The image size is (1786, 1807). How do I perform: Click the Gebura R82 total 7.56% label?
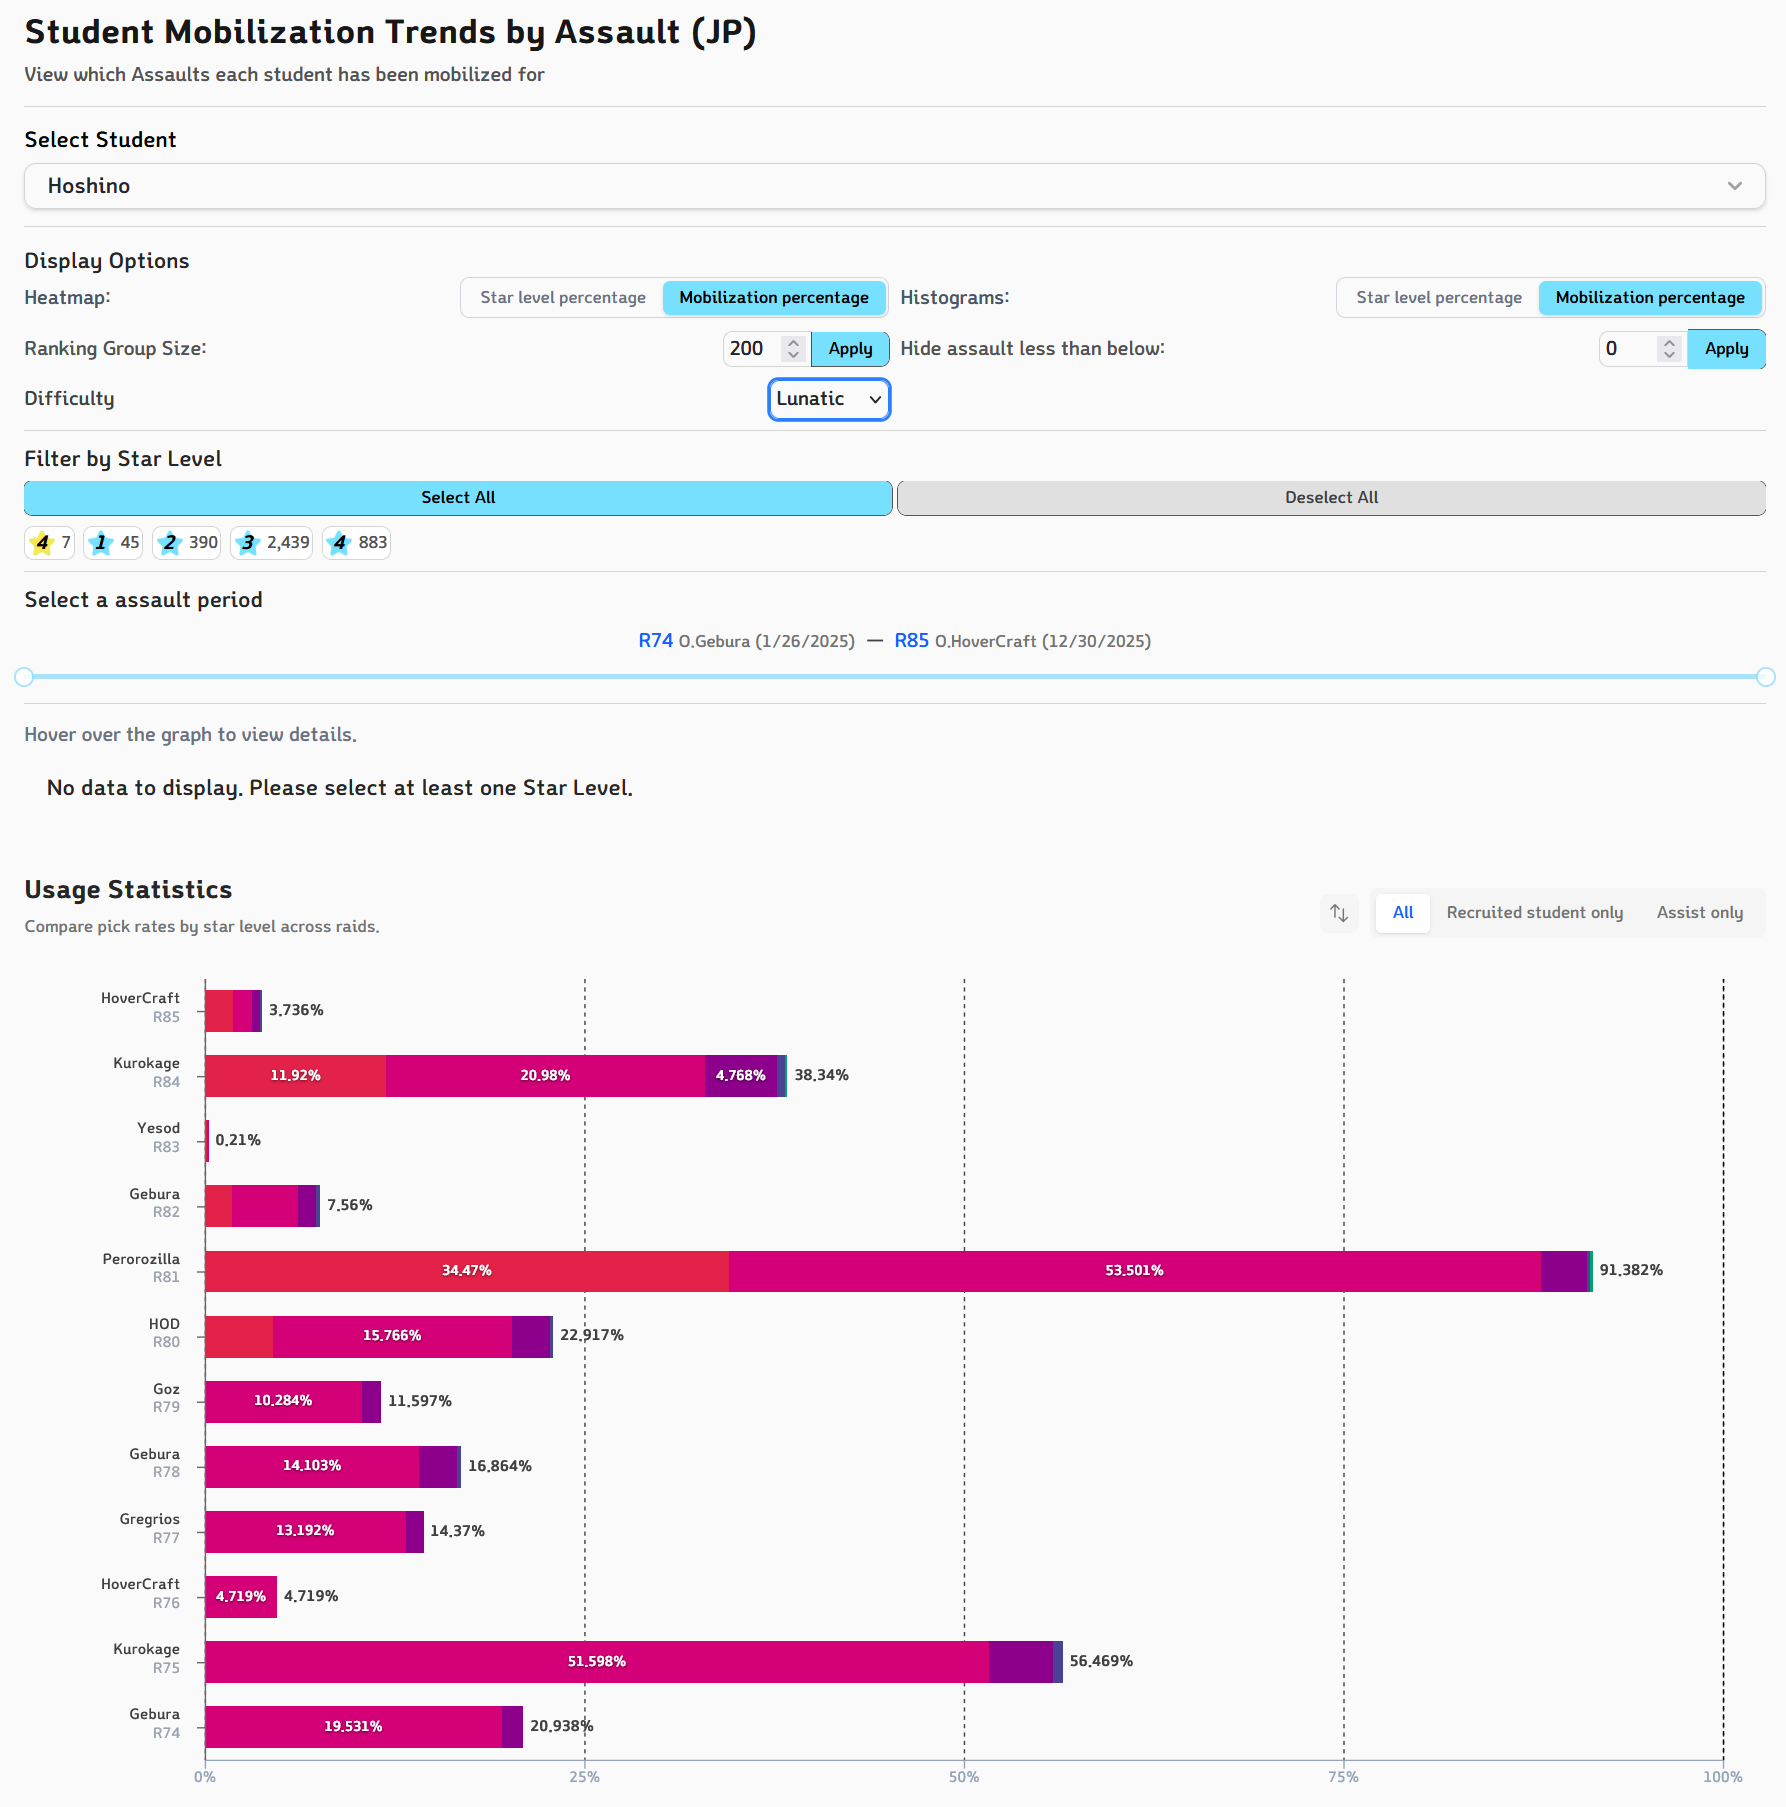pyautogui.click(x=350, y=1205)
